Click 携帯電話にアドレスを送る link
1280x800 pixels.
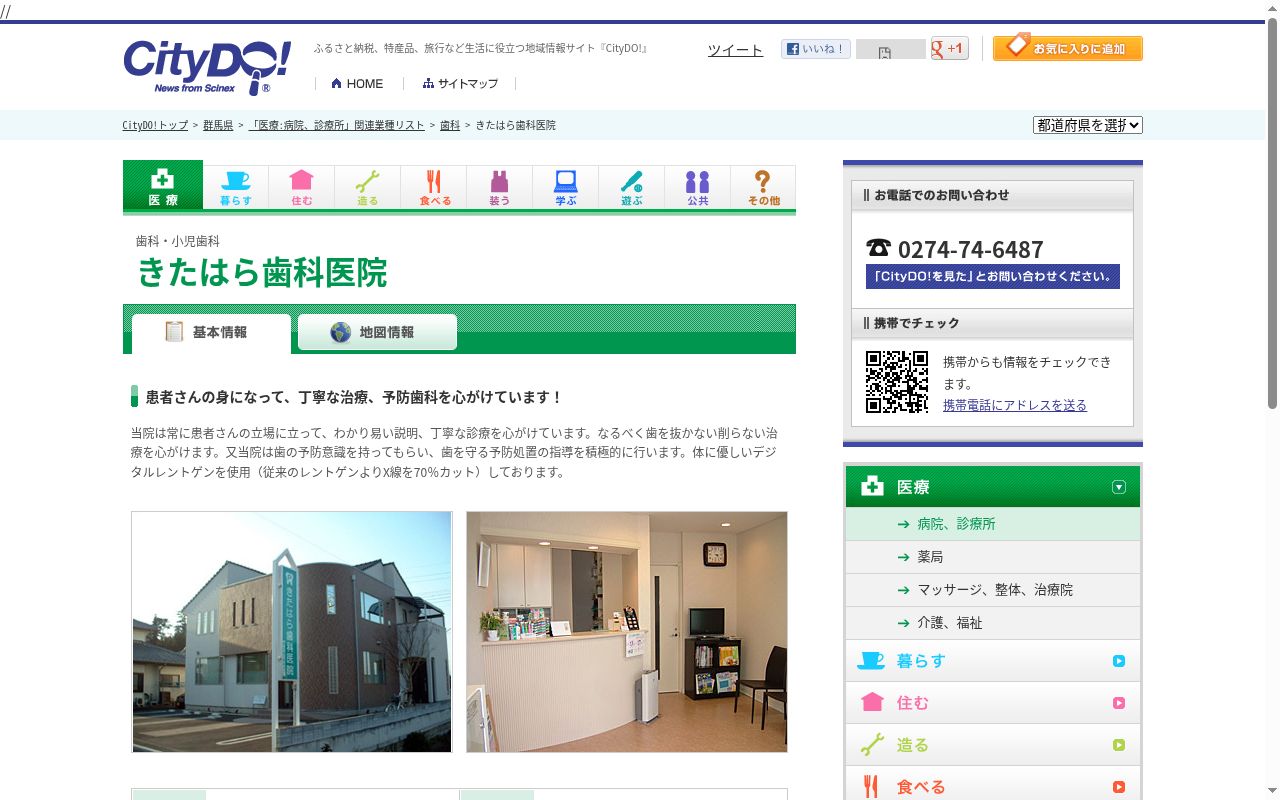(x=1015, y=405)
